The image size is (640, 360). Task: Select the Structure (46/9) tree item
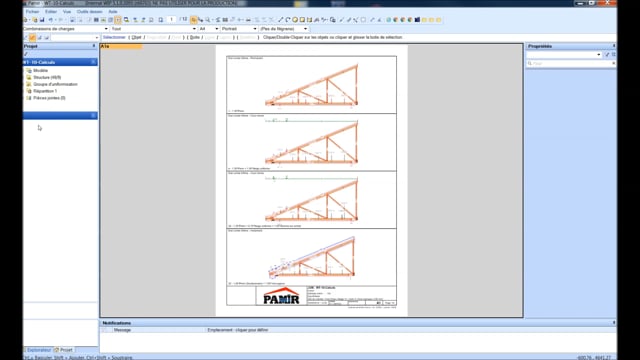tap(47, 77)
